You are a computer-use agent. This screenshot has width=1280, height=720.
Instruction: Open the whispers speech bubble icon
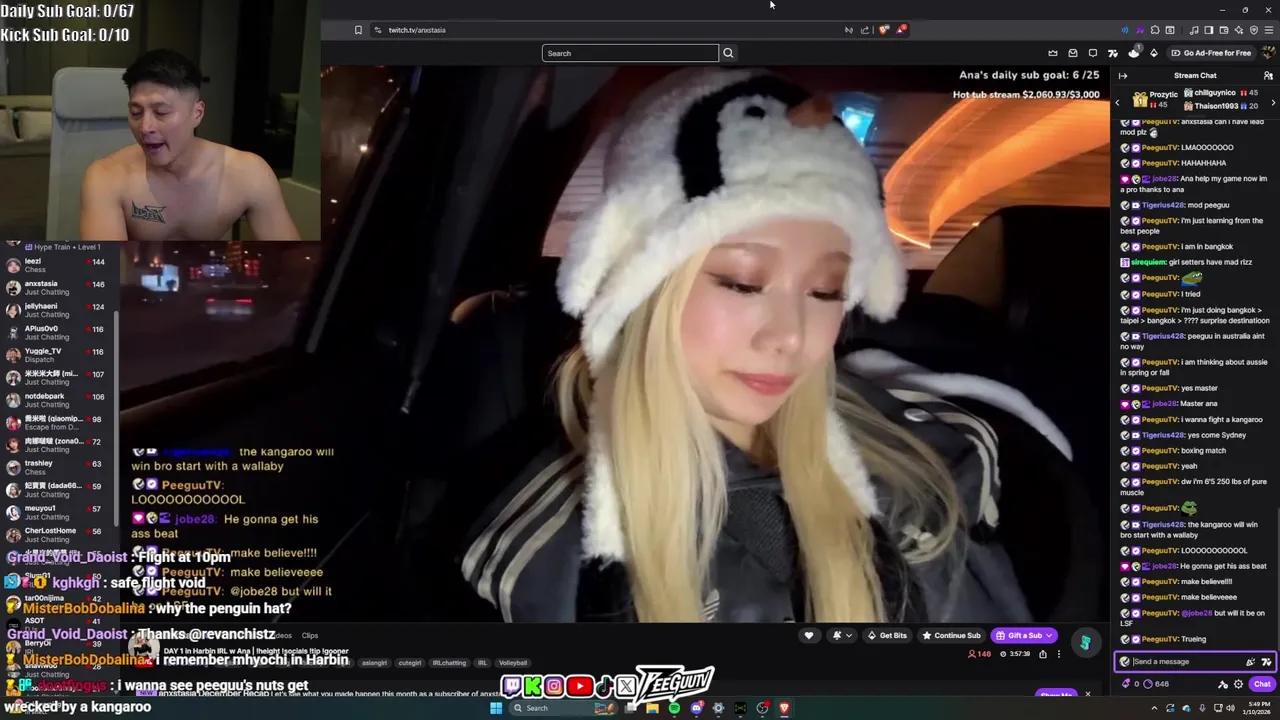tap(1093, 53)
